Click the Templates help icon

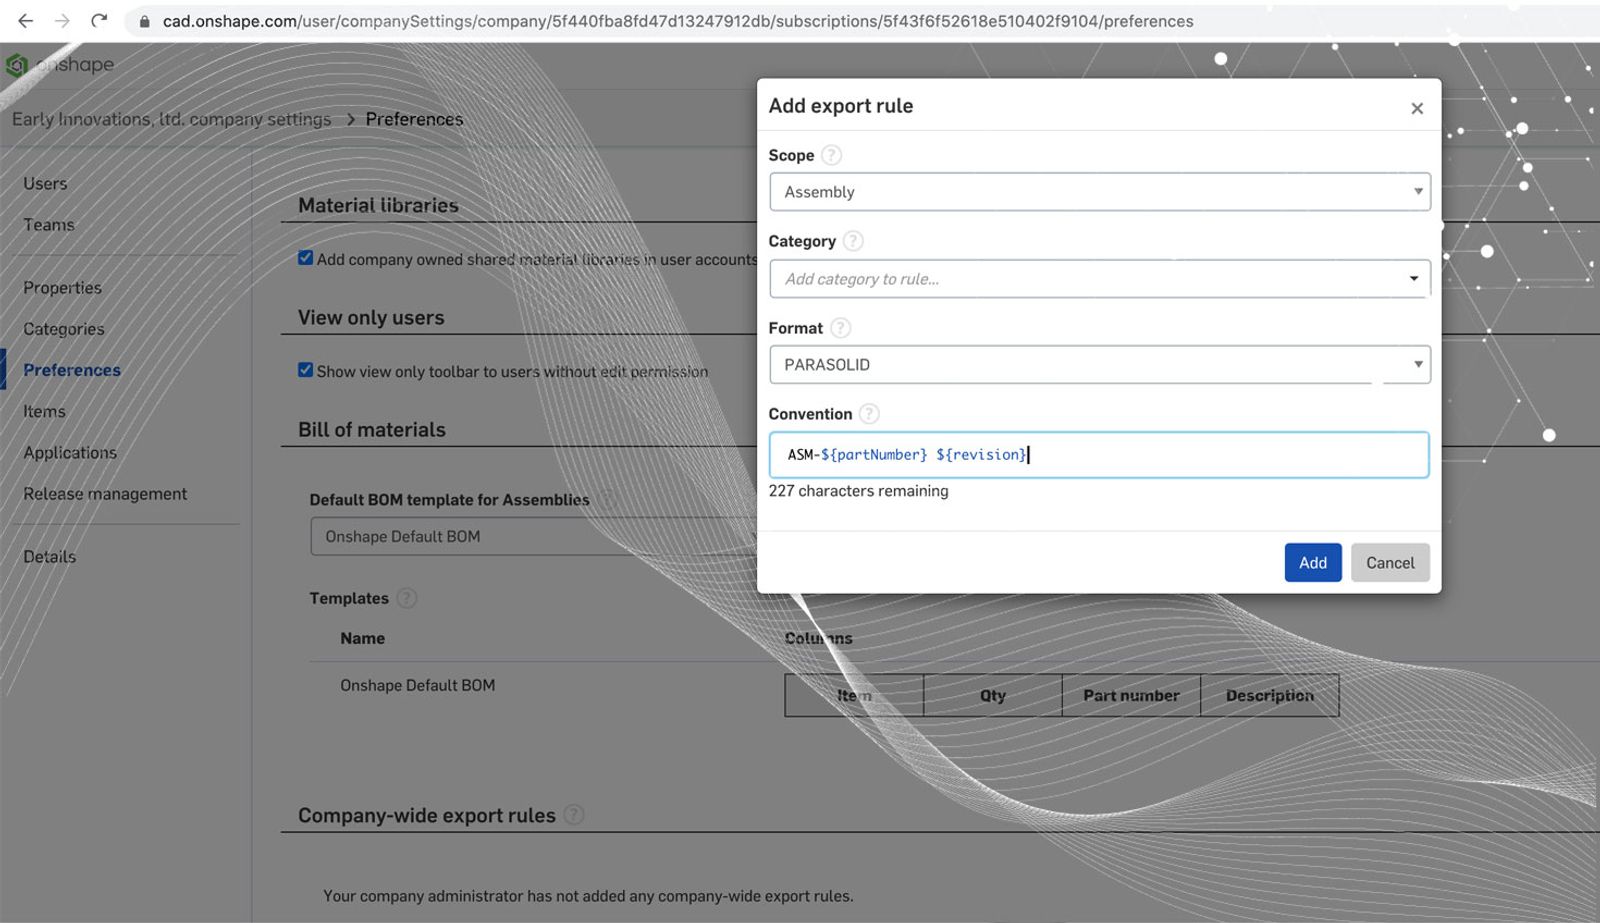406,598
